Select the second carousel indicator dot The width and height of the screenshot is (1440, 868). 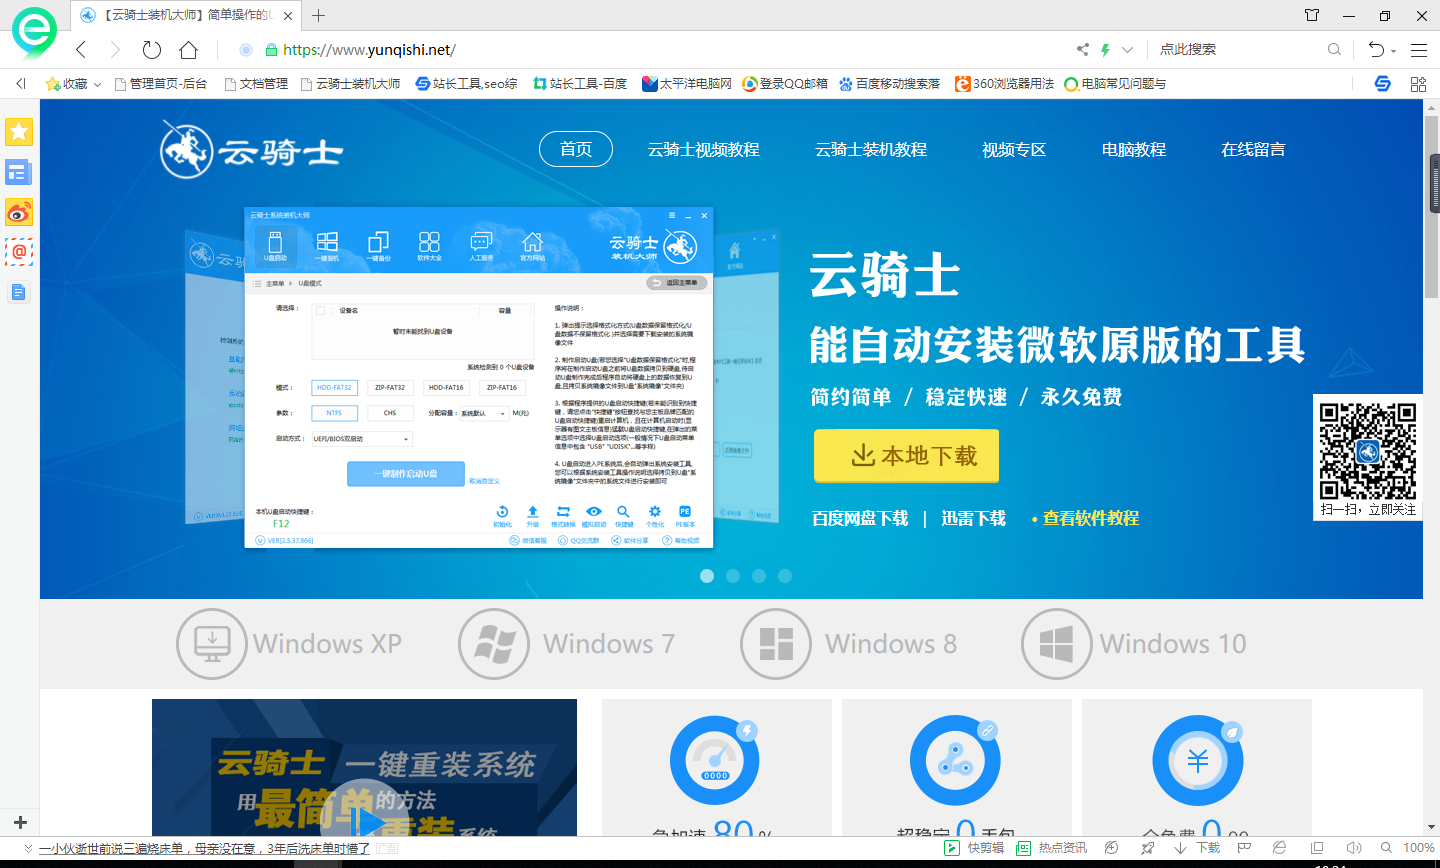coord(733,576)
